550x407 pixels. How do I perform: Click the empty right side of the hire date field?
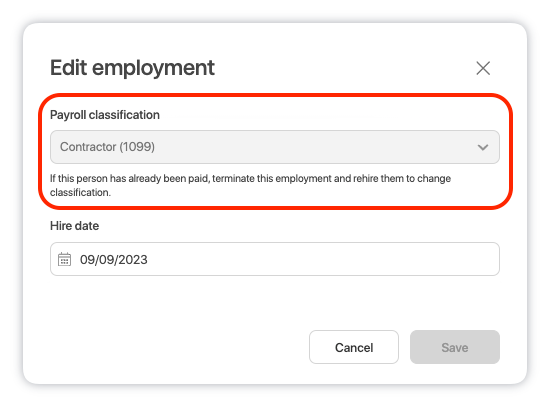coord(323,259)
